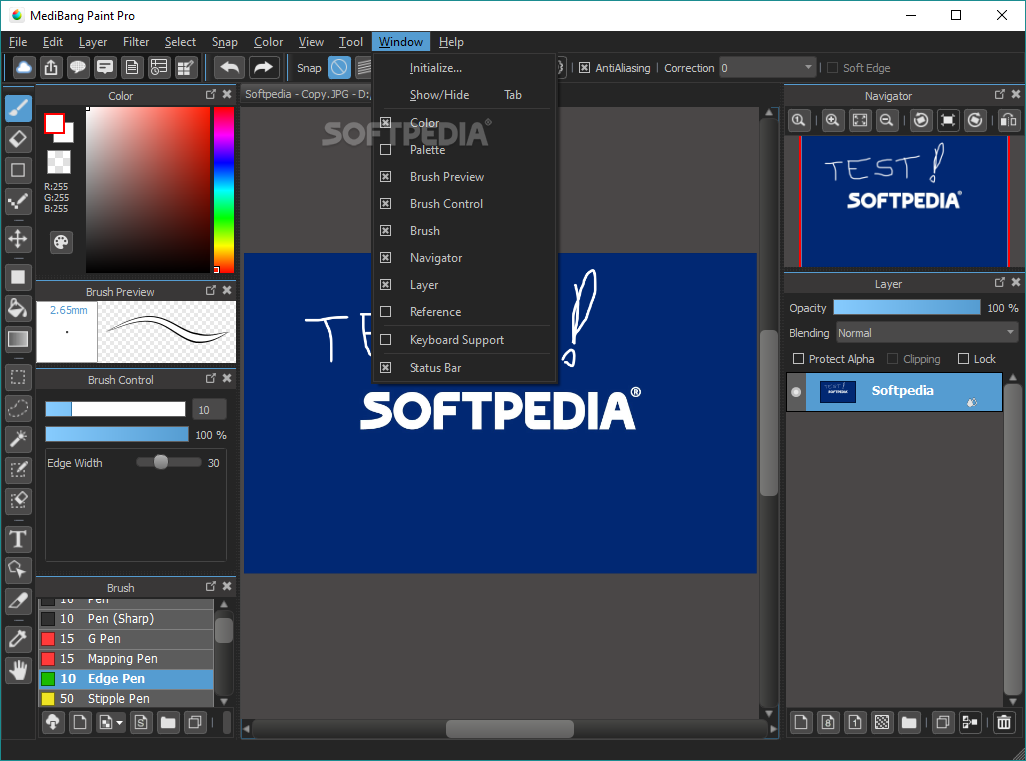Choose Initialize... in Window menu
Image resolution: width=1026 pixels, height=761 pixels.
coord(465,68)
